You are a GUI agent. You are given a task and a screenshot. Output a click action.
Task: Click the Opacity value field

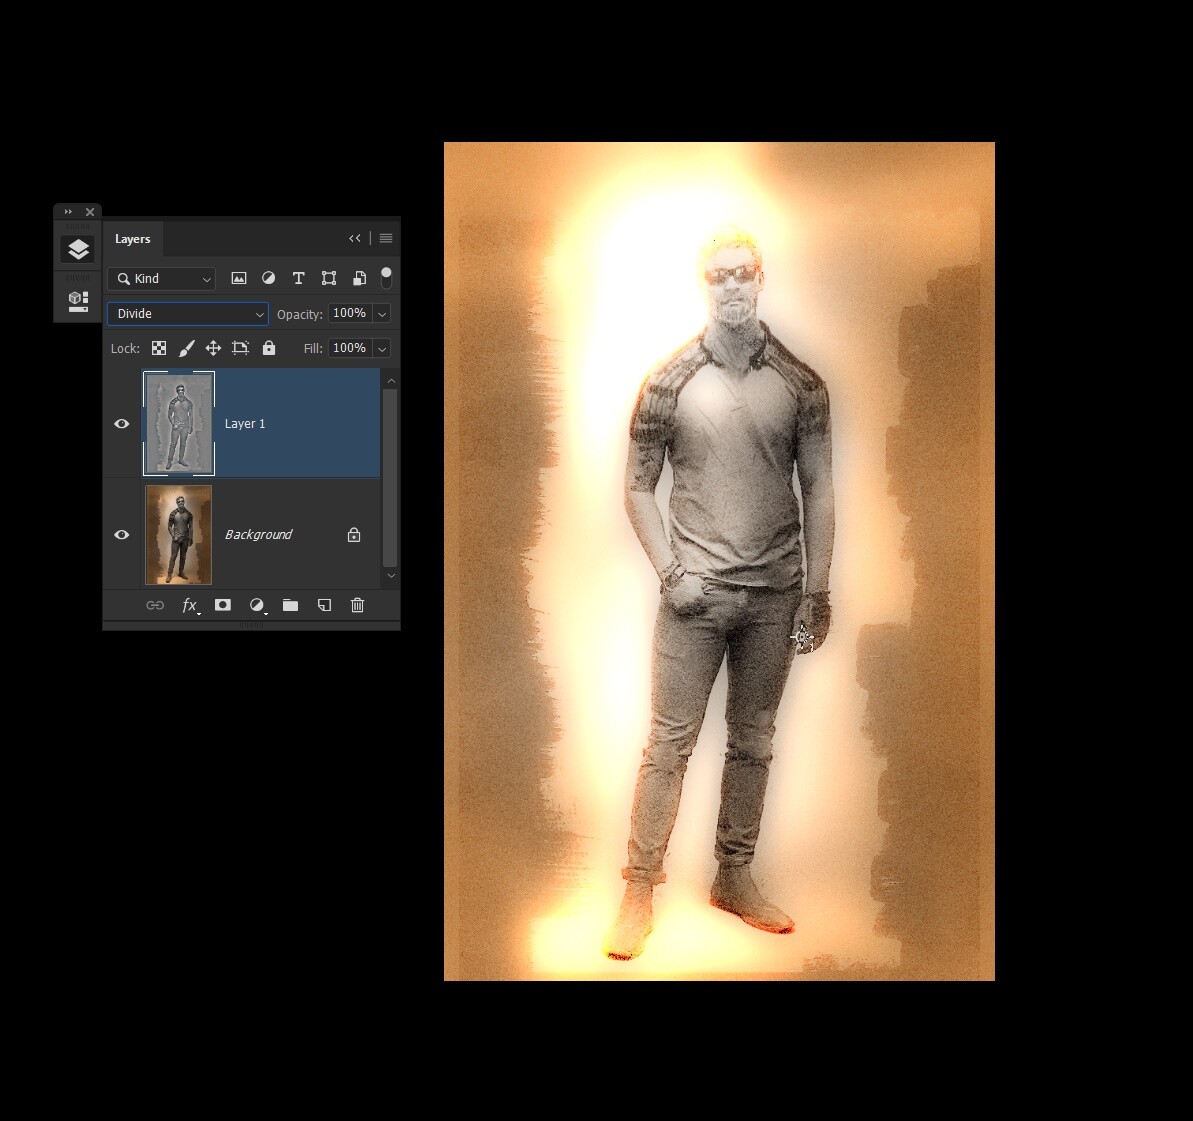coord(349,314)
